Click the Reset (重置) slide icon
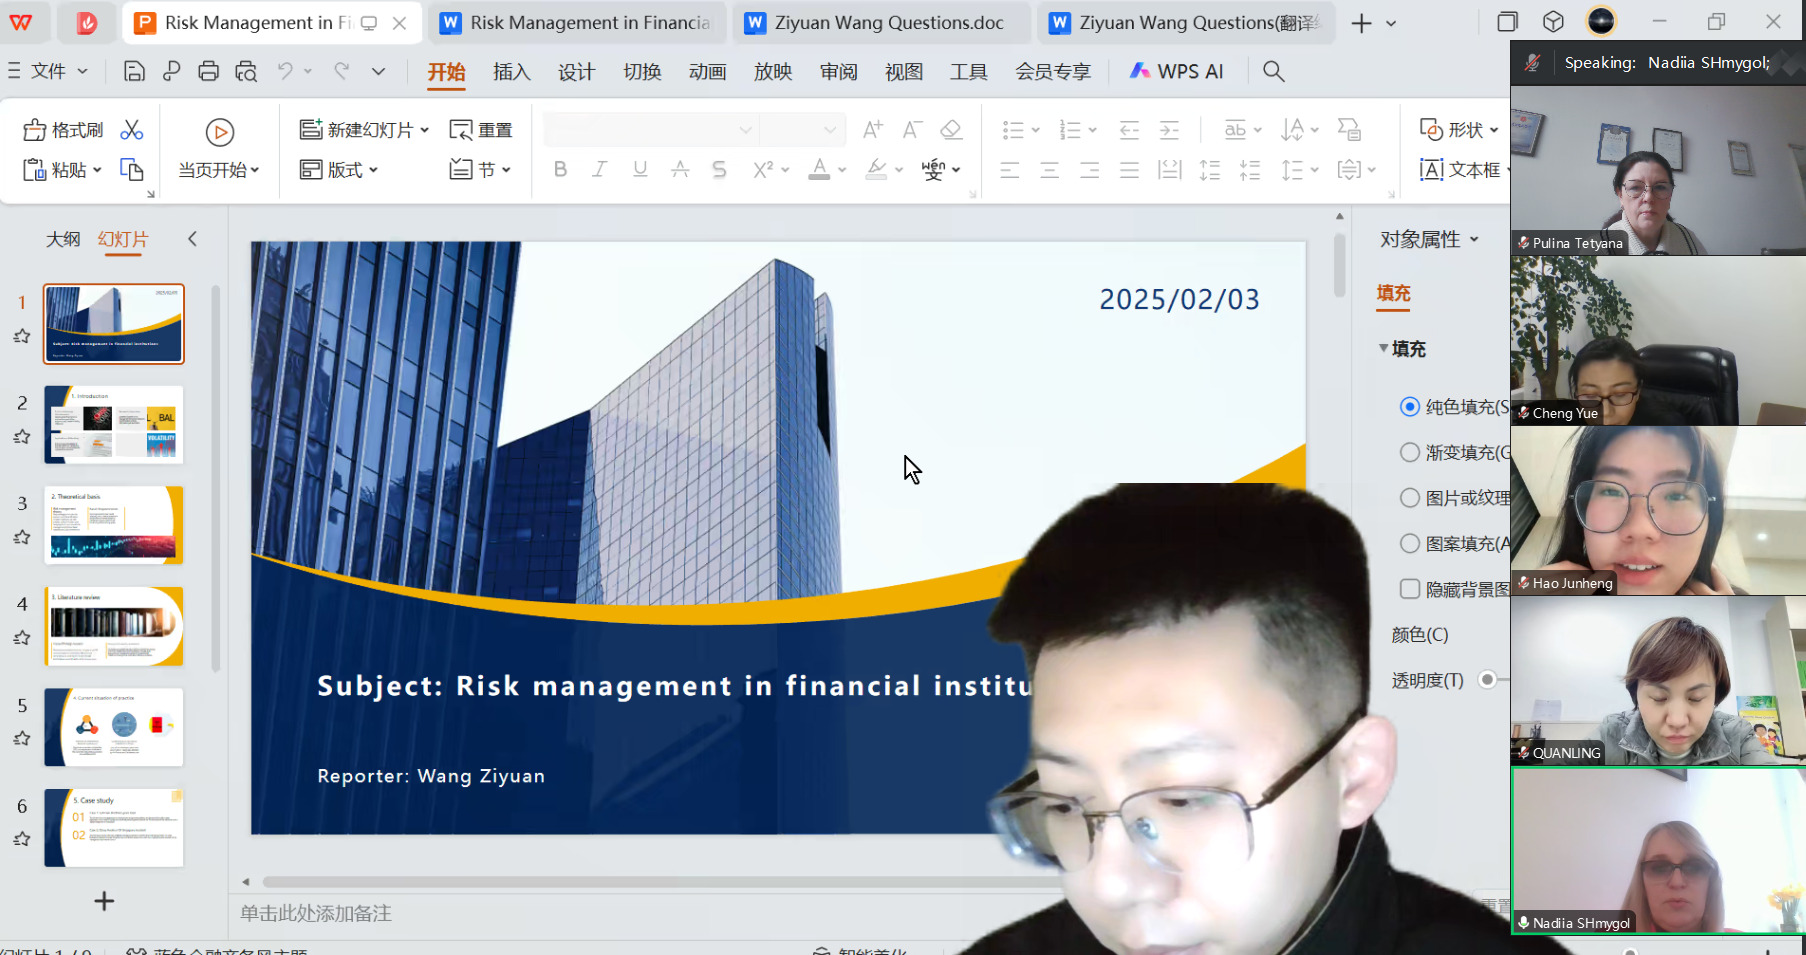 point(481,130)
